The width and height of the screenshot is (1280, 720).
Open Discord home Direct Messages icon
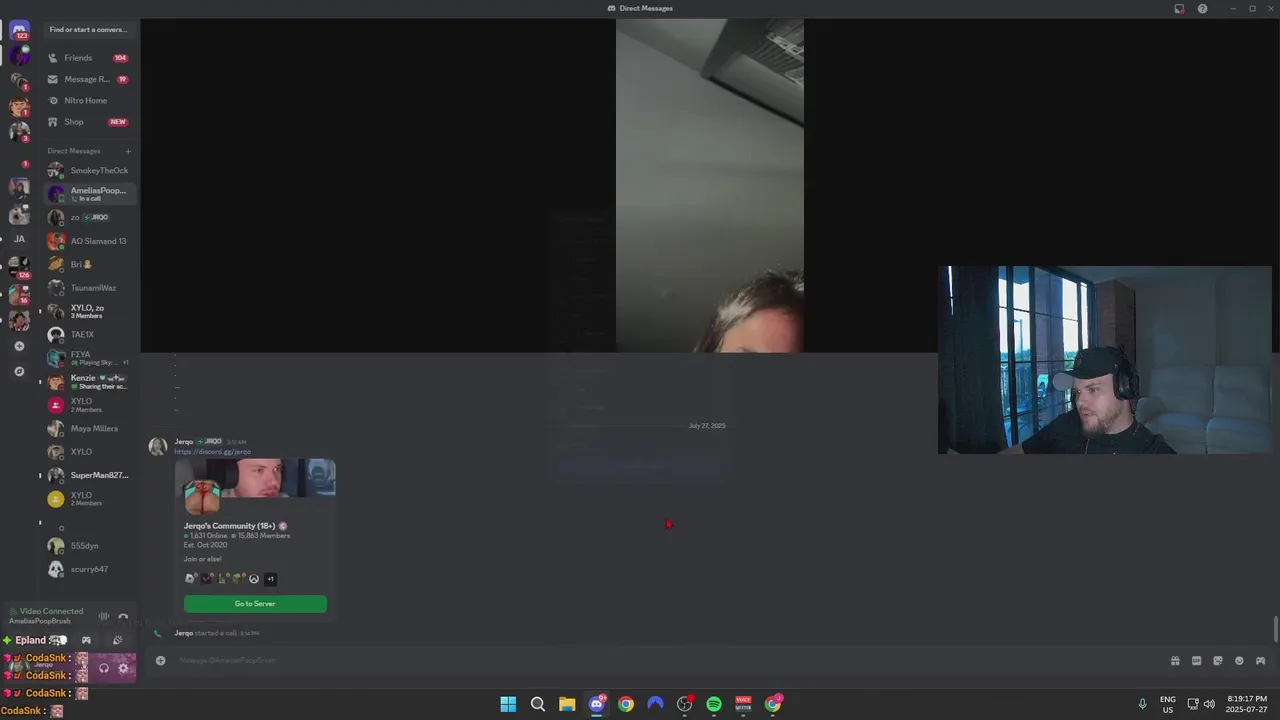(19, 31)
